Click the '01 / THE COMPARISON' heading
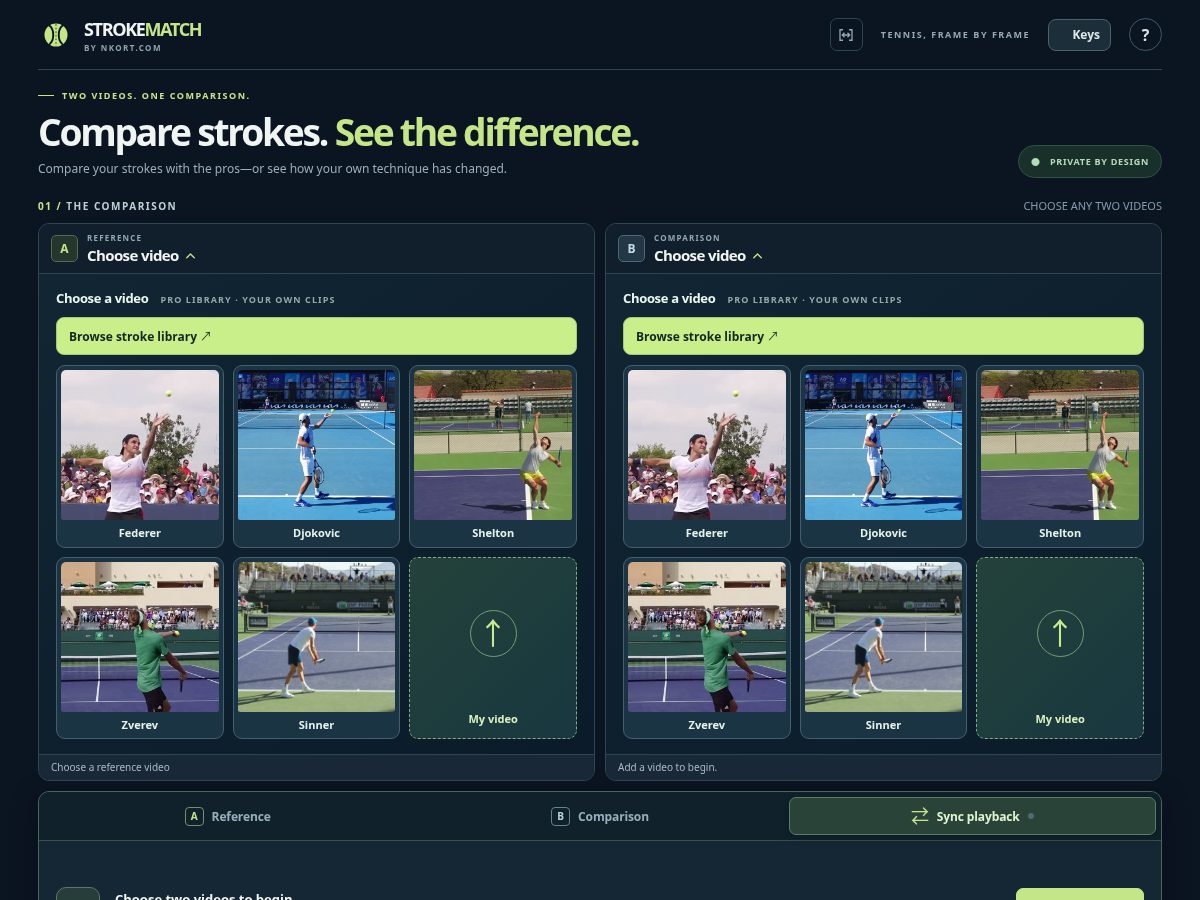Image resolution: width=1200 pixels, height=900 pixels. pos(107,206)
